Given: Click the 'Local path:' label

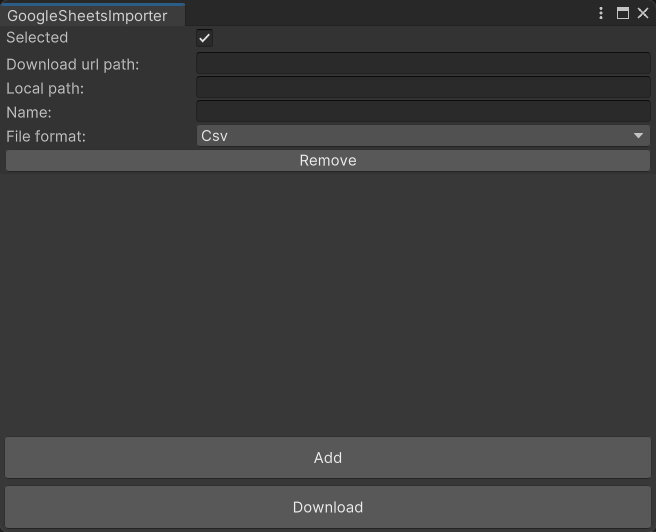Looking at the screenshot, I should [45, 89].
